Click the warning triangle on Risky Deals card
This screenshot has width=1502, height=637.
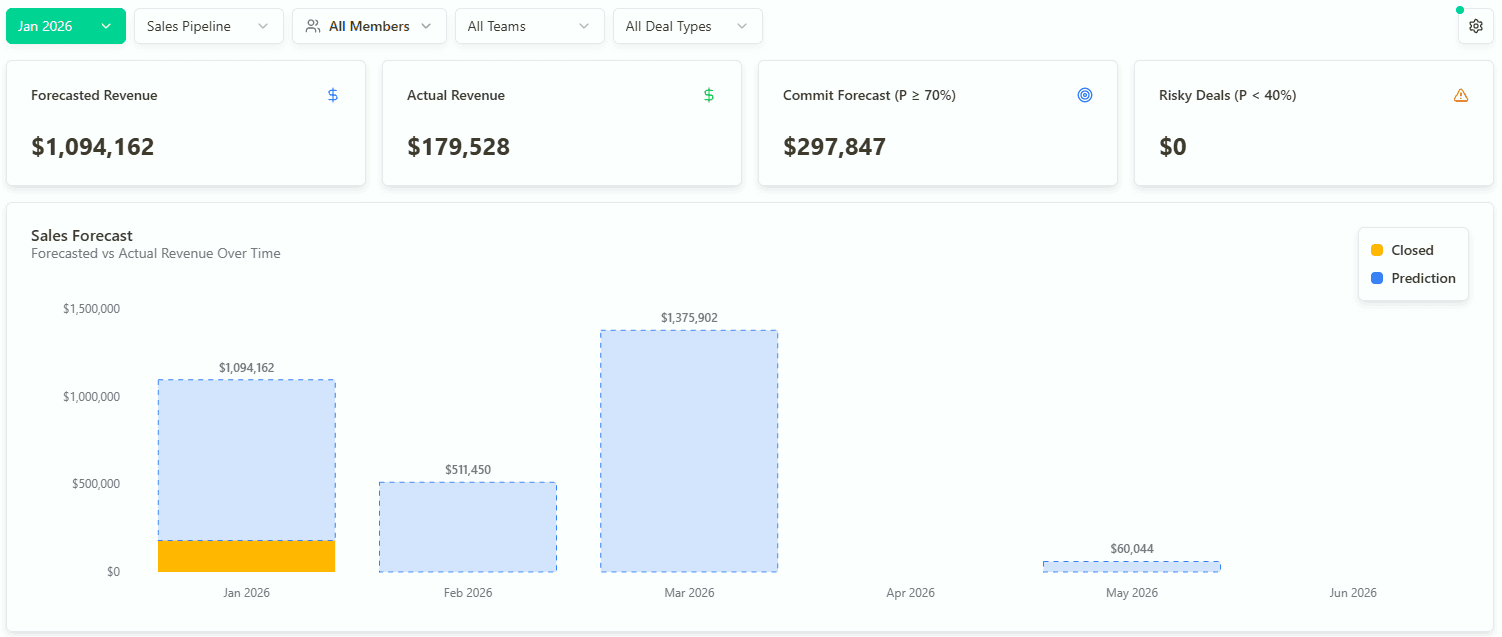click(1461, 95)
